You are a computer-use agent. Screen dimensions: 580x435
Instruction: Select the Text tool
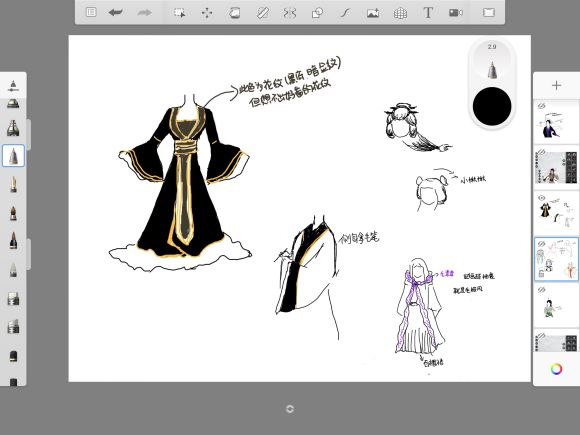point(428,13)
